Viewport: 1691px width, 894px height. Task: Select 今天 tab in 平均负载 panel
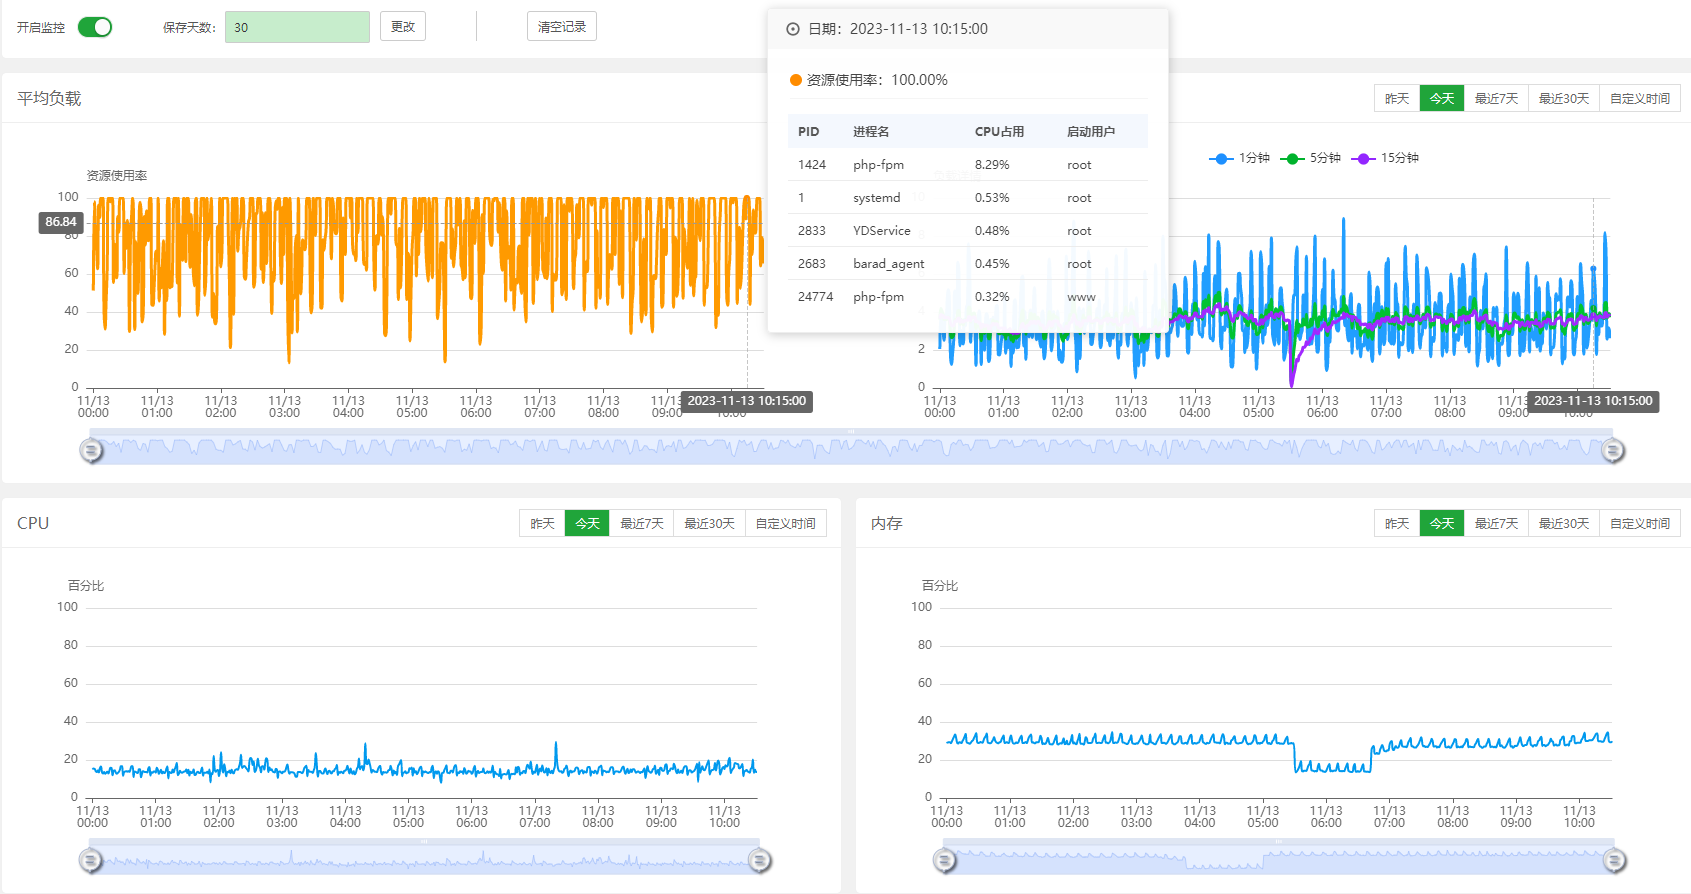[1442, 98]
